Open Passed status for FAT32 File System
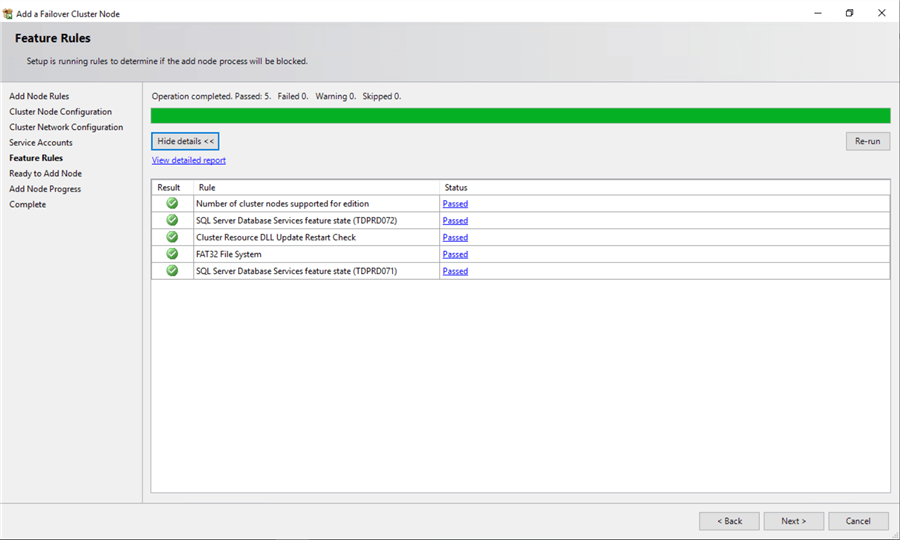Image resolution: width=900 pixels, height=540 pixels. click(455, 254)
